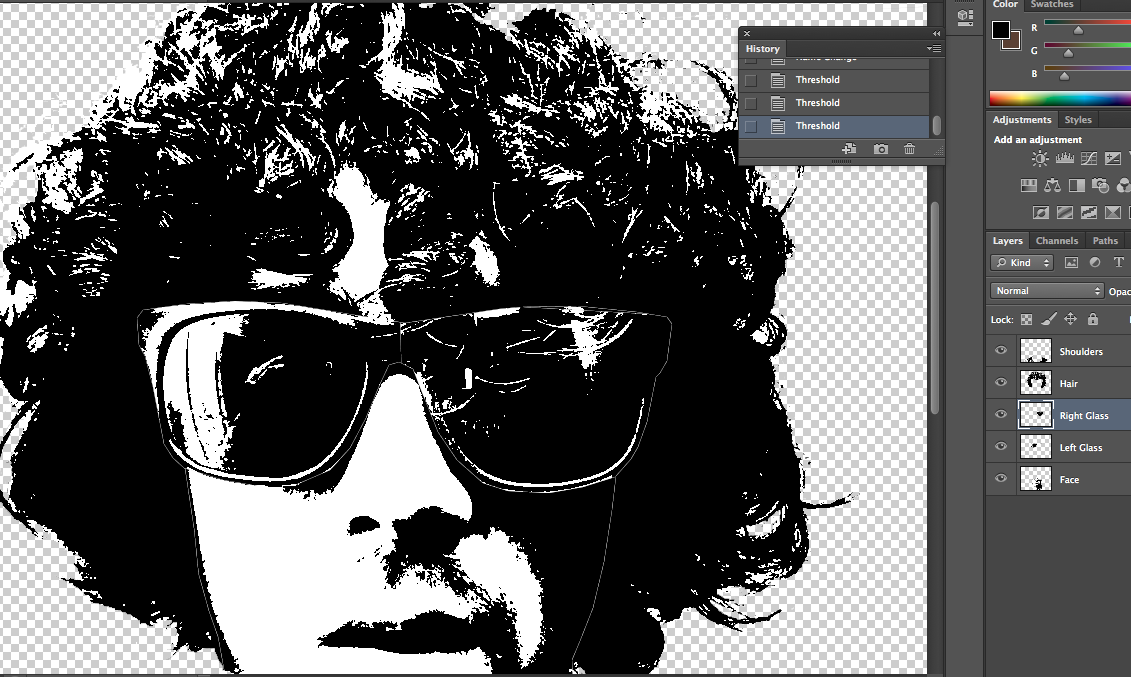Select the Face layer name
This screenshot has width=1131, height=677.
pos(1069,479)
